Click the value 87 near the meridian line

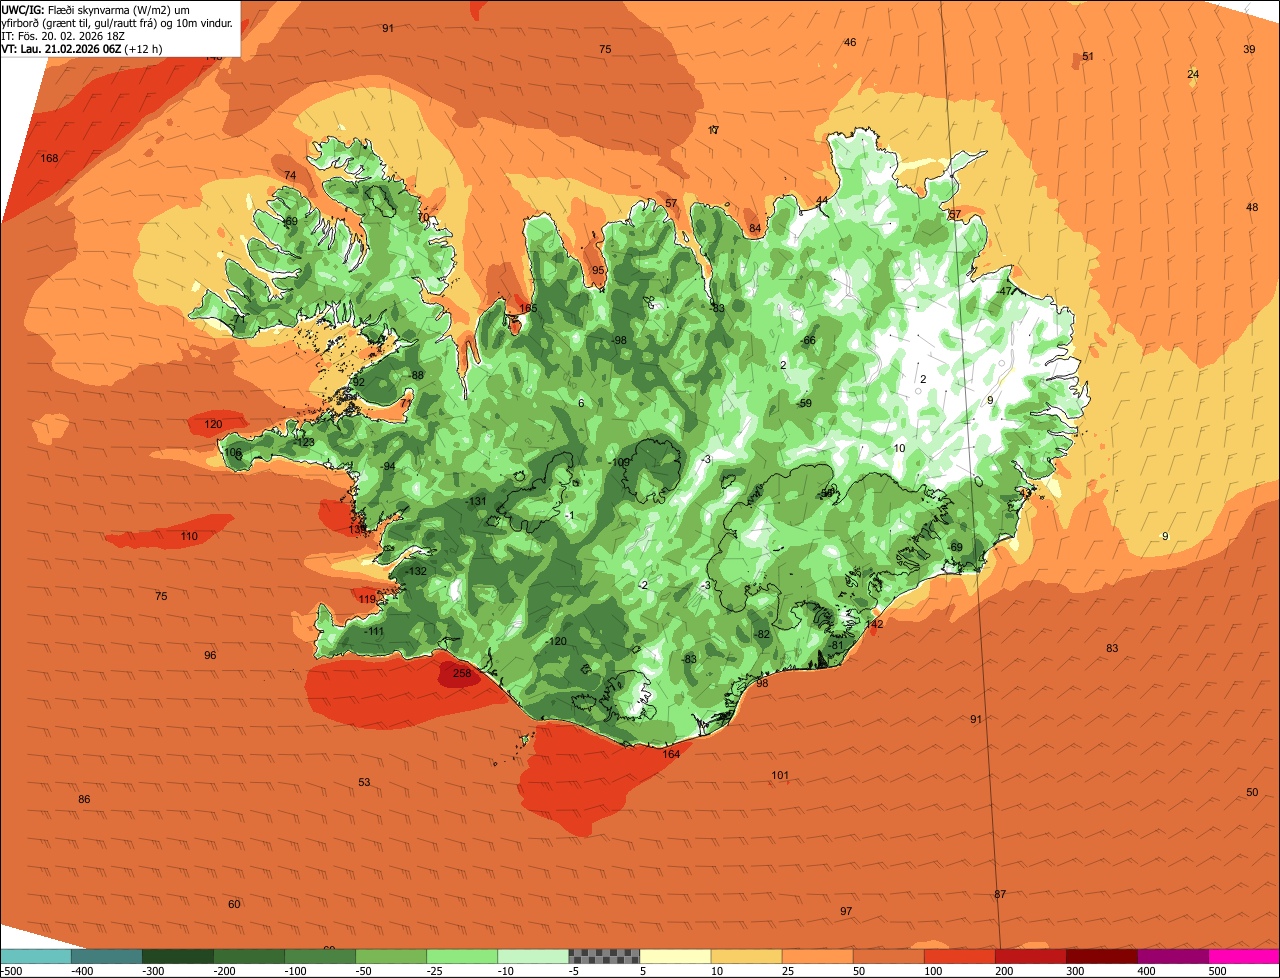click(x=1000, y=893)
